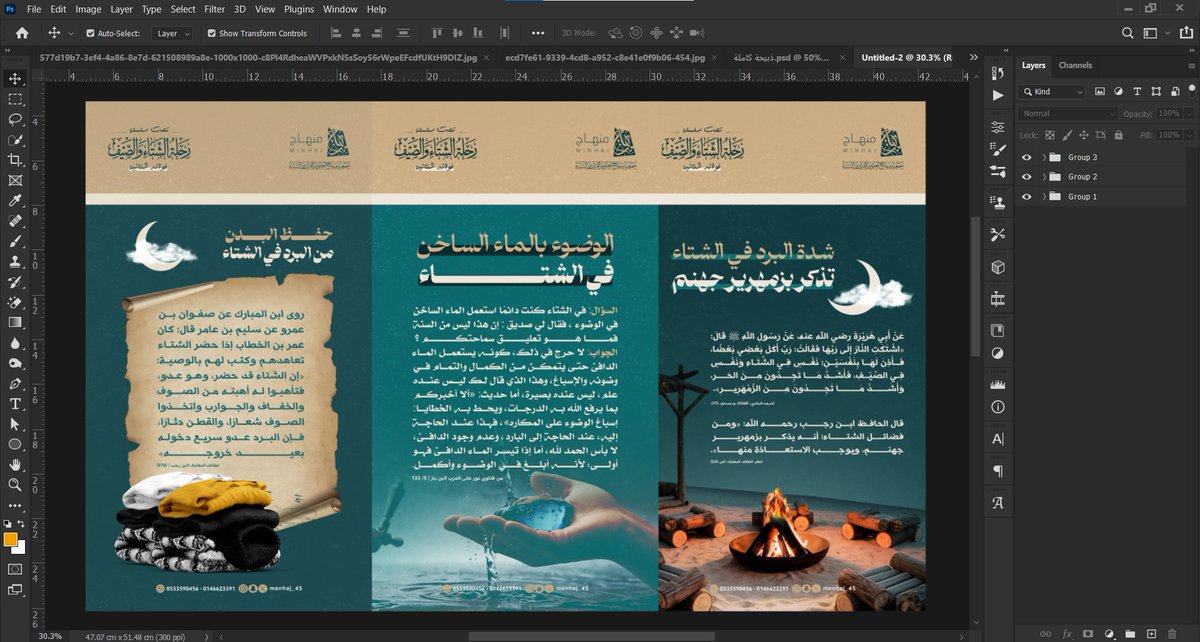Select the Zoom magnifier tool
Viewport: 1200px width, 642px height.
pos(15,485)
